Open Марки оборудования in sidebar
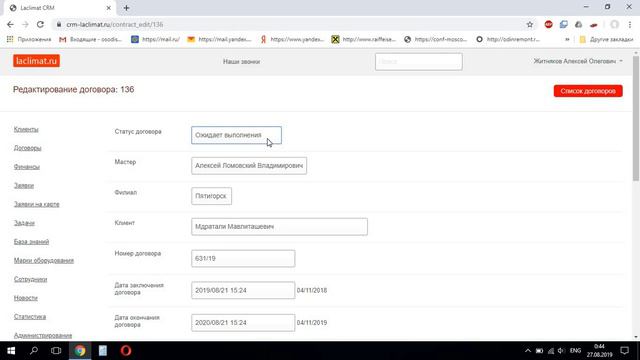Image resolution: width=640 pixels, height=360 pixels. [44, 260]
